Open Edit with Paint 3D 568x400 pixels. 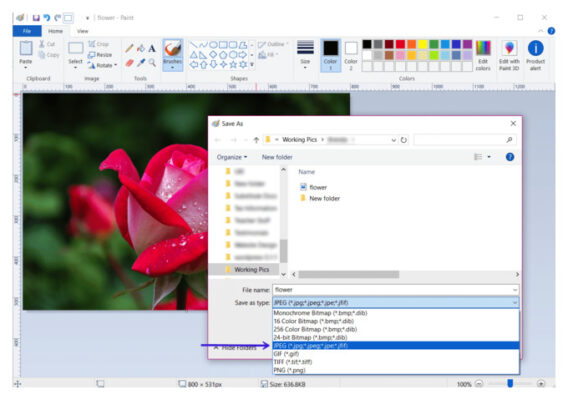509,55
